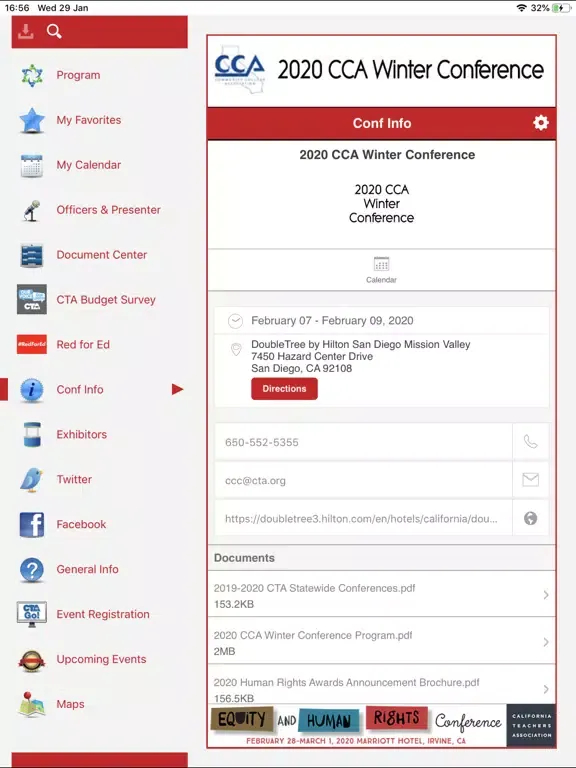Open chevron for CTA Statewide Conferences.pdf
The height and width of the screenshot is (768, 576).
click(x=546, y=595)
